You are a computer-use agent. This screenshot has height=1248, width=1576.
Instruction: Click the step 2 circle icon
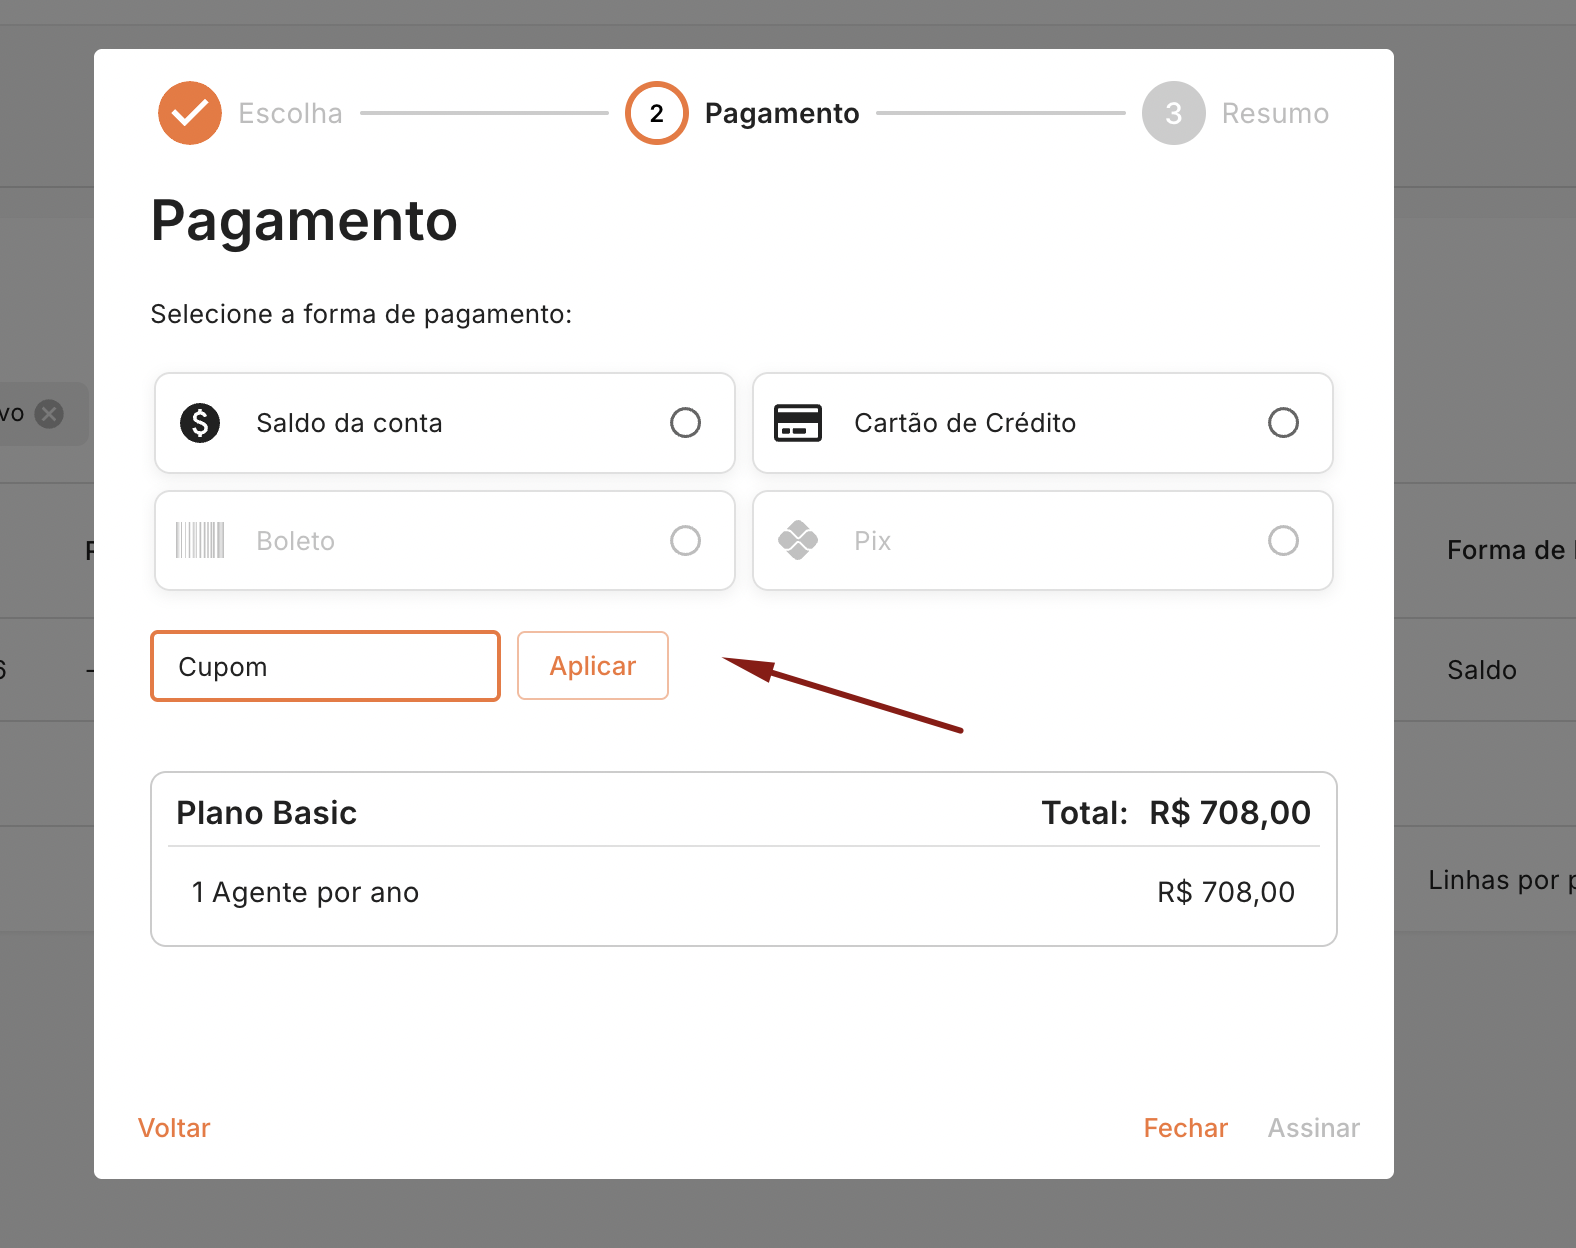(656, 113)
